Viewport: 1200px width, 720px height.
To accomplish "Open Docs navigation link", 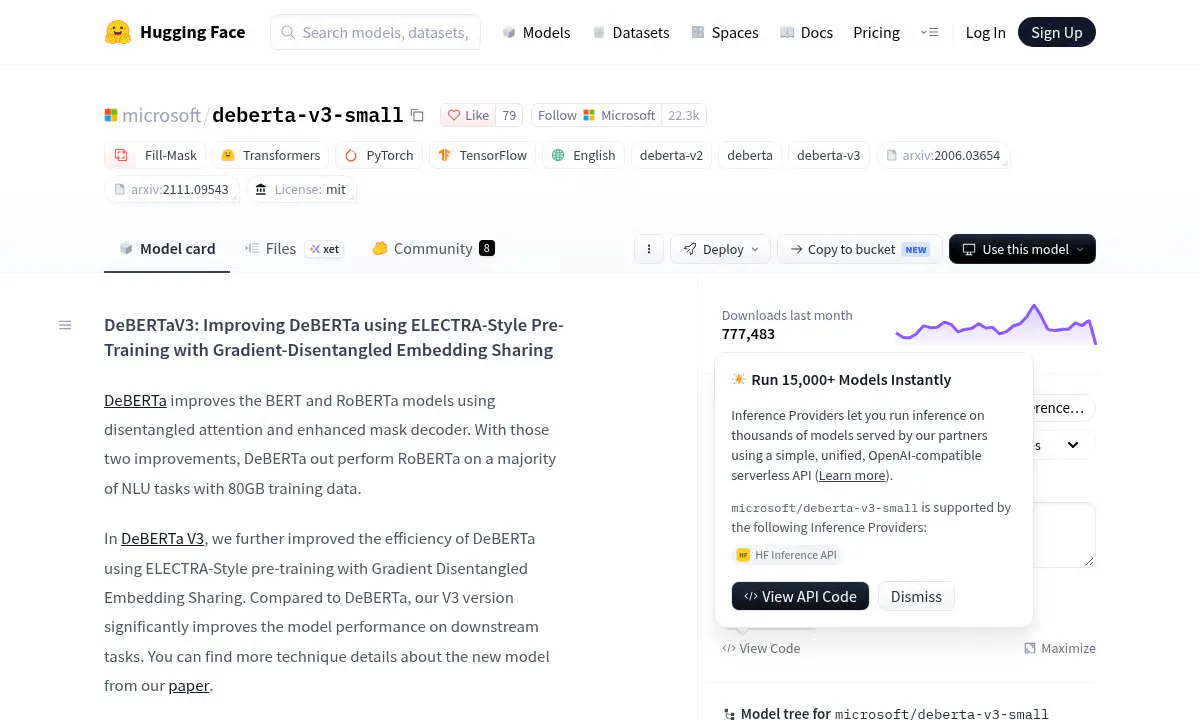I will pos(806,32).
